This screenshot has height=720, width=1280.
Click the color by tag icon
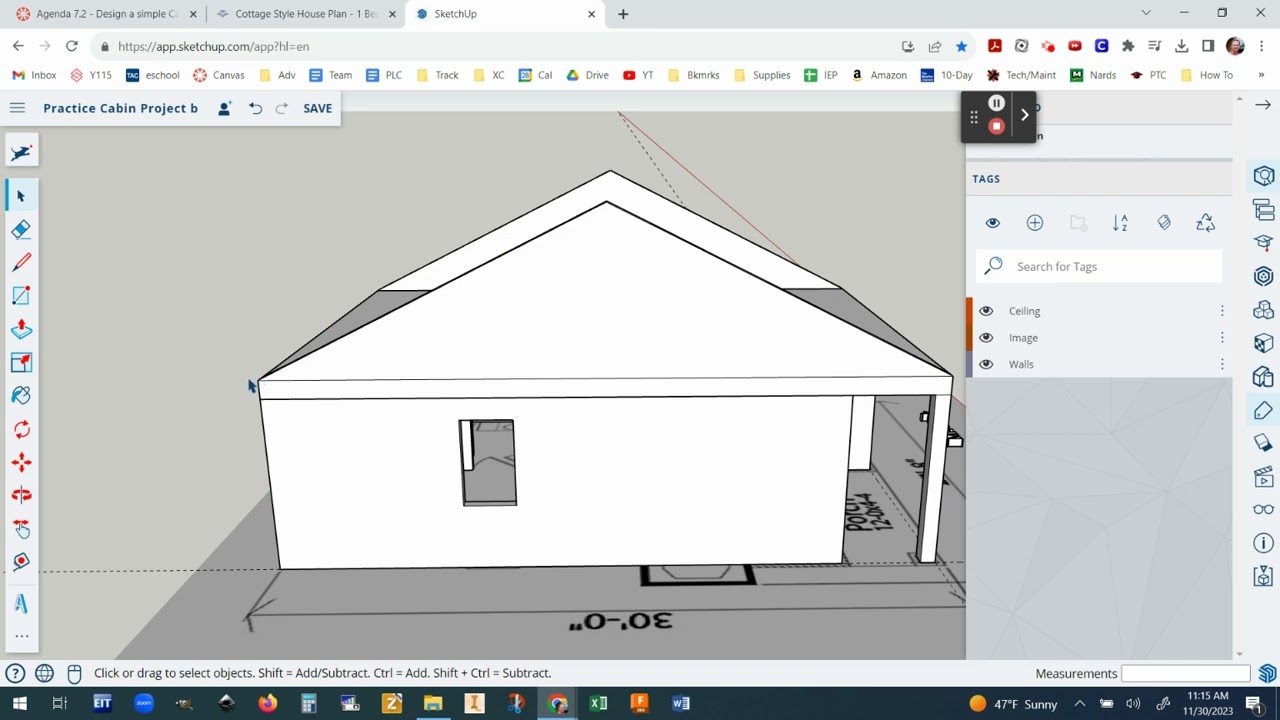coord(1163,223)
